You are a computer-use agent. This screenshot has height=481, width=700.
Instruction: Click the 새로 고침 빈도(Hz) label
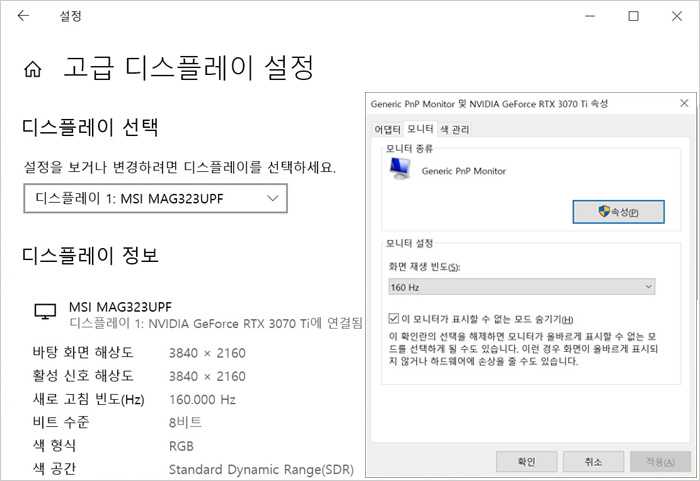click(88, 399)
